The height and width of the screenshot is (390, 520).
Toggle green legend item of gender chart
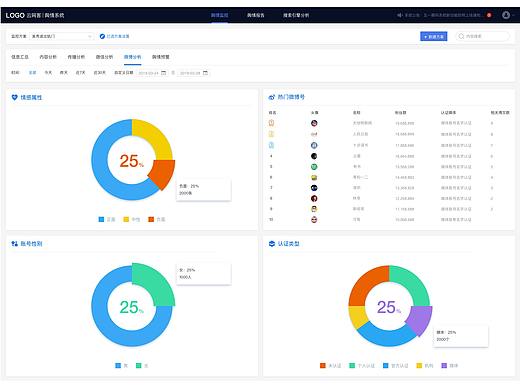point(142,366)
